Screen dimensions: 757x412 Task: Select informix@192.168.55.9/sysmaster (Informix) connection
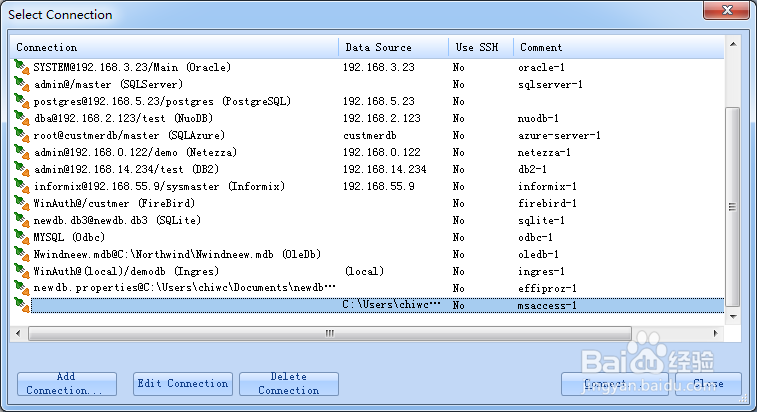point(159,186)
